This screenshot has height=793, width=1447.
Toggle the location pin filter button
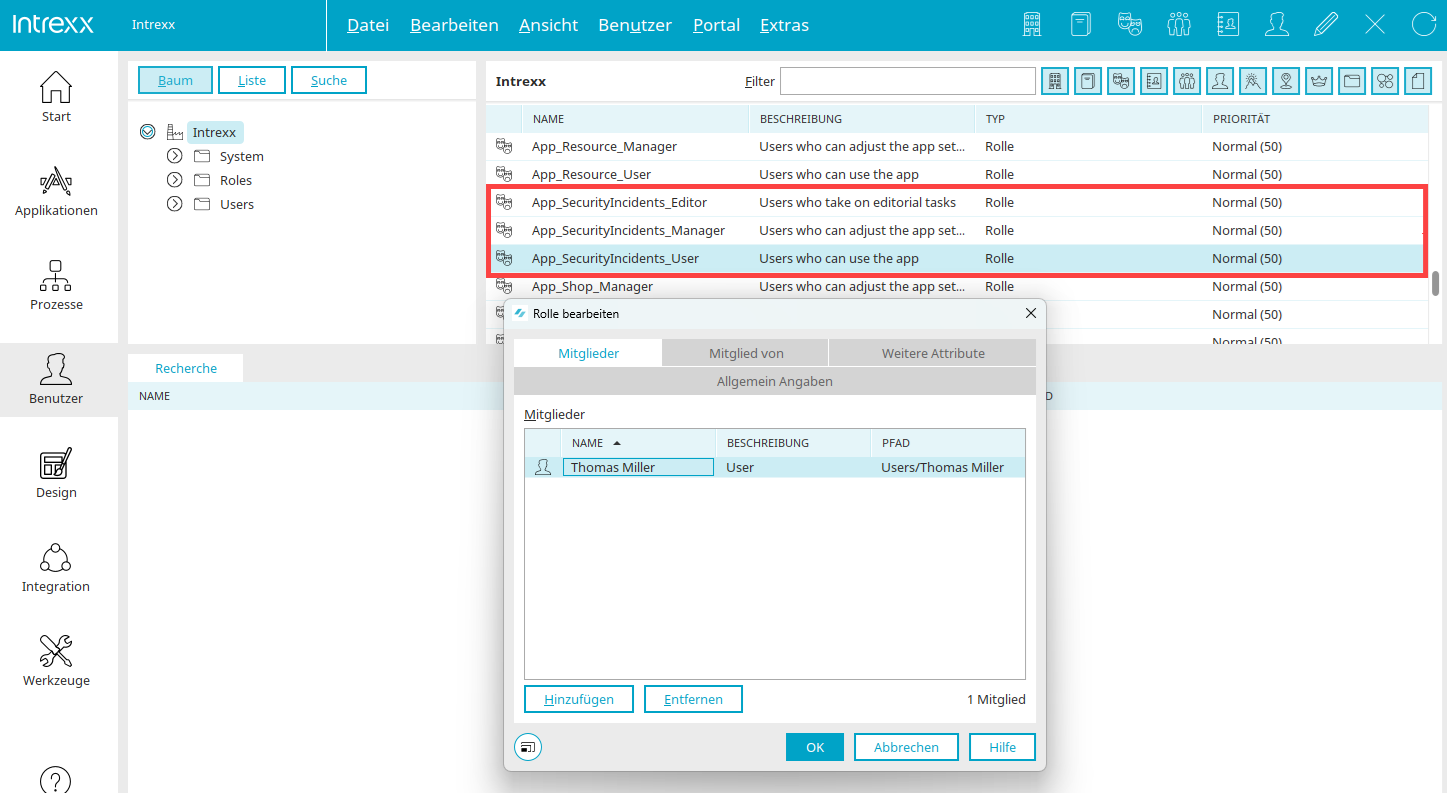pos(1286,81)
